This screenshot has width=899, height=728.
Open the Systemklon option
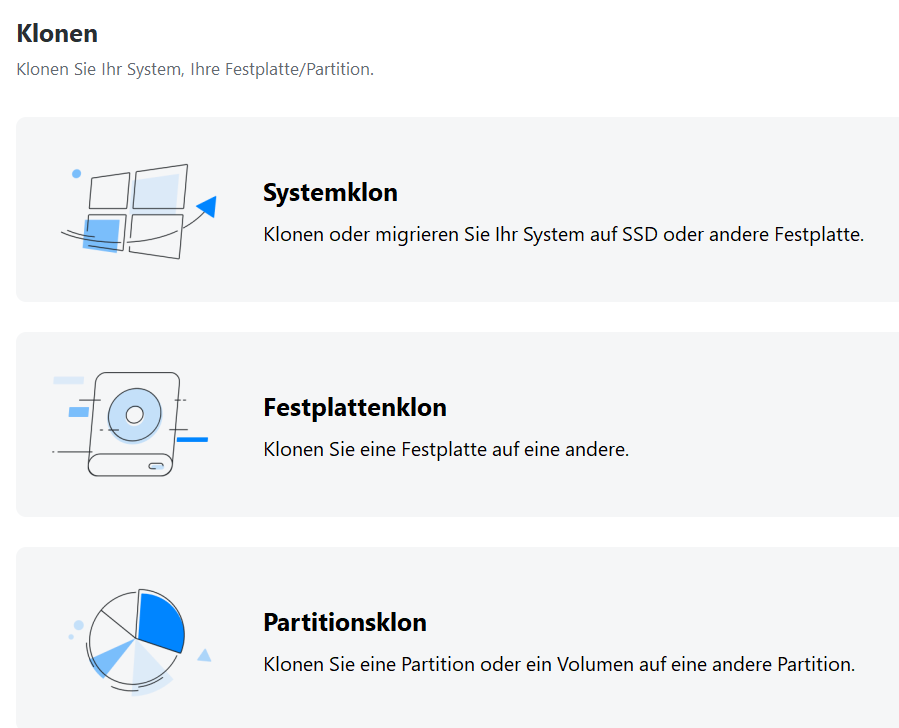click(330, 193)
